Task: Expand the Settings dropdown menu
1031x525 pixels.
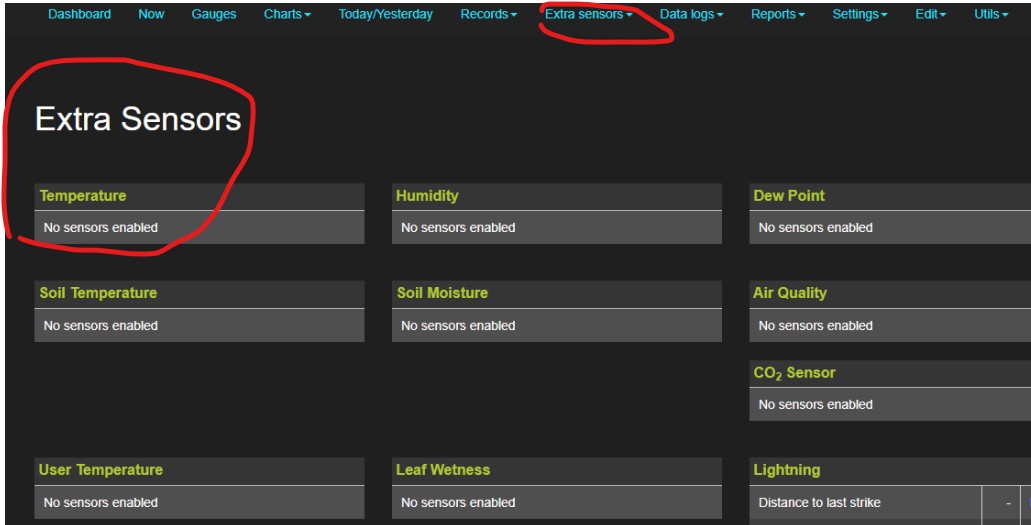Action: (859, 15)
